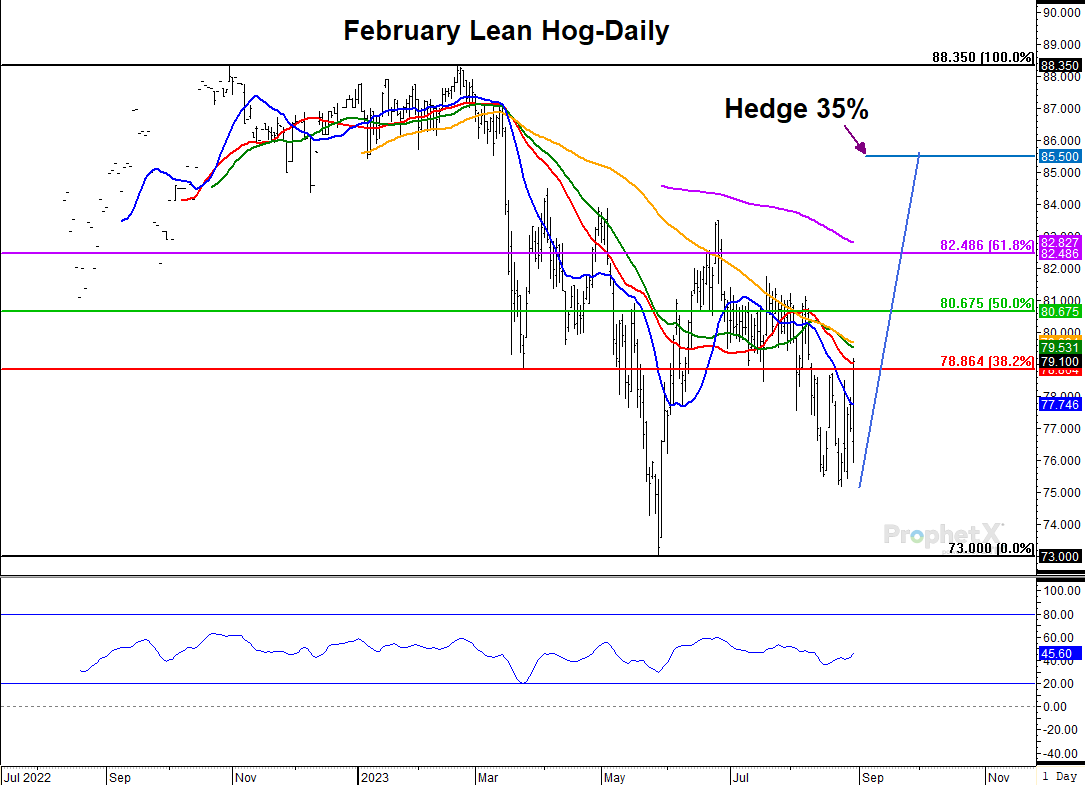Click the February Lean Hog-Daily chart title

tap(506, 31)
